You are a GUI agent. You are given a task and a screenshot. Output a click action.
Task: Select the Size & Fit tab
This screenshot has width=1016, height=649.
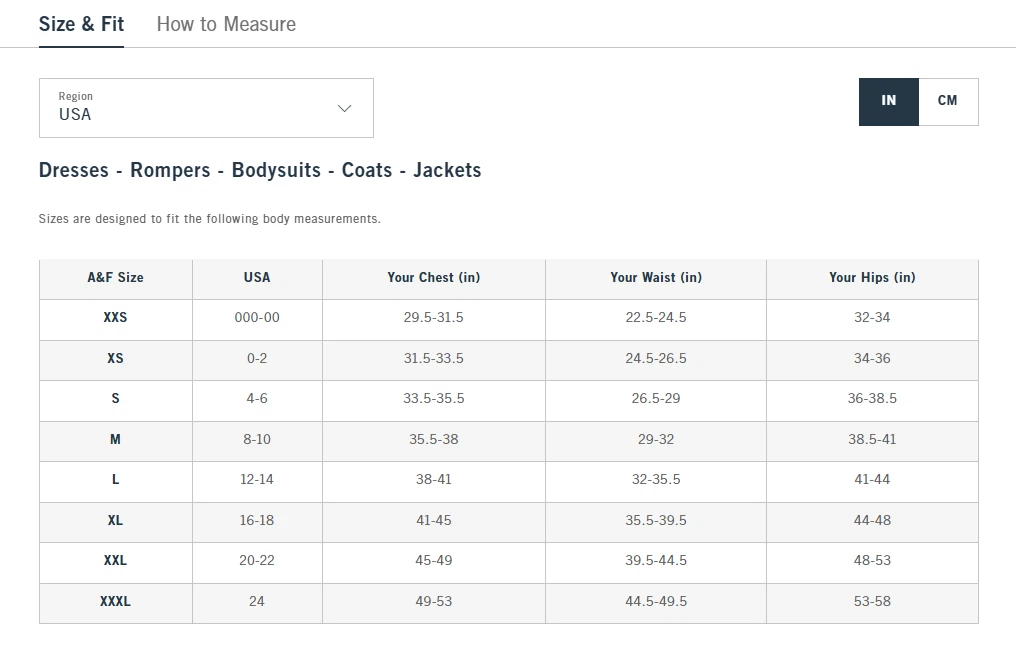pyautogui.click(x=81, y=24)
